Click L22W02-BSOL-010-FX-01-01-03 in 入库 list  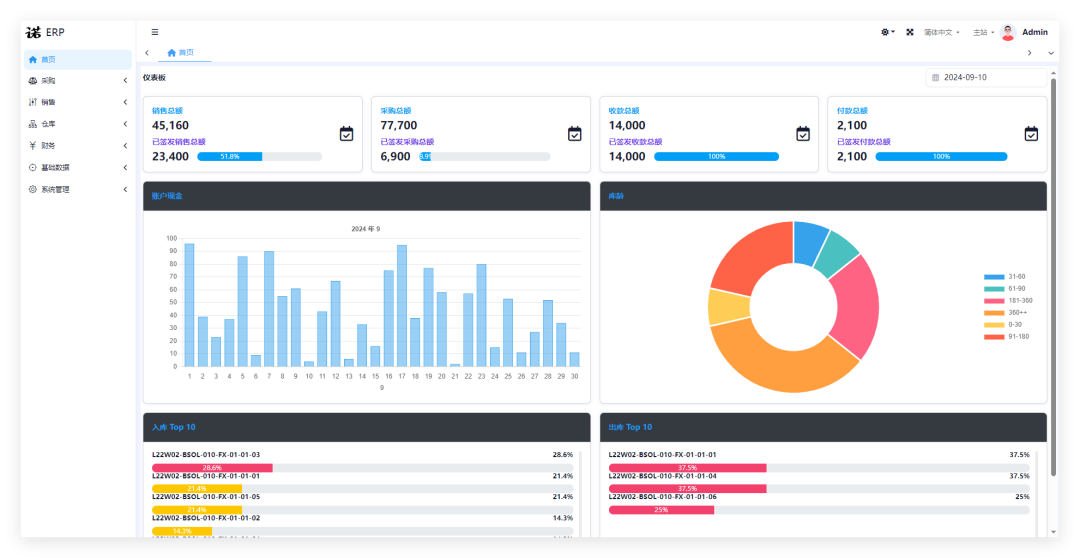[206, 455]
